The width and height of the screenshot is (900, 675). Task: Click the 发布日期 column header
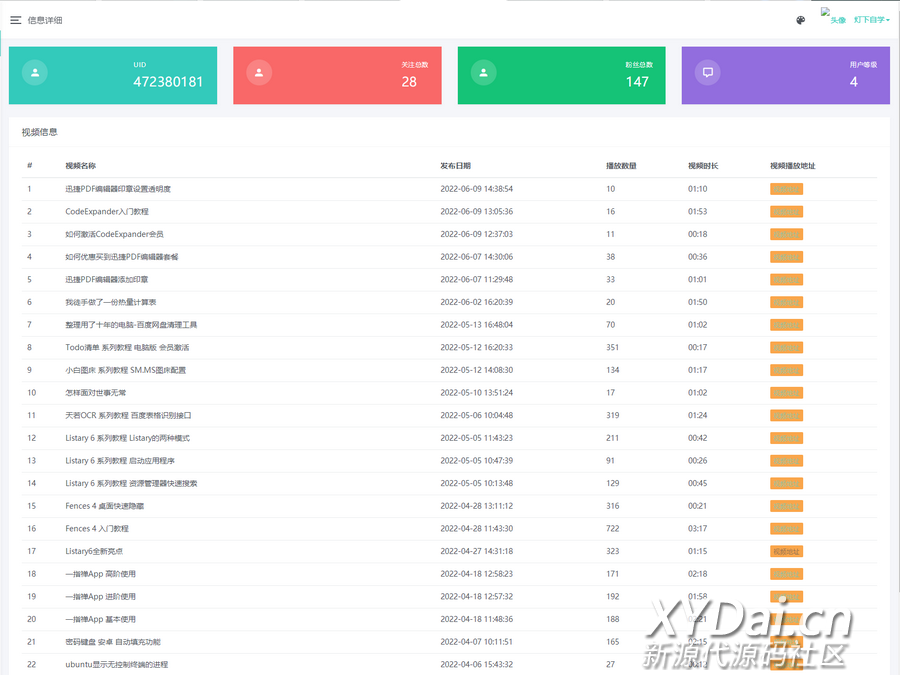455,166
